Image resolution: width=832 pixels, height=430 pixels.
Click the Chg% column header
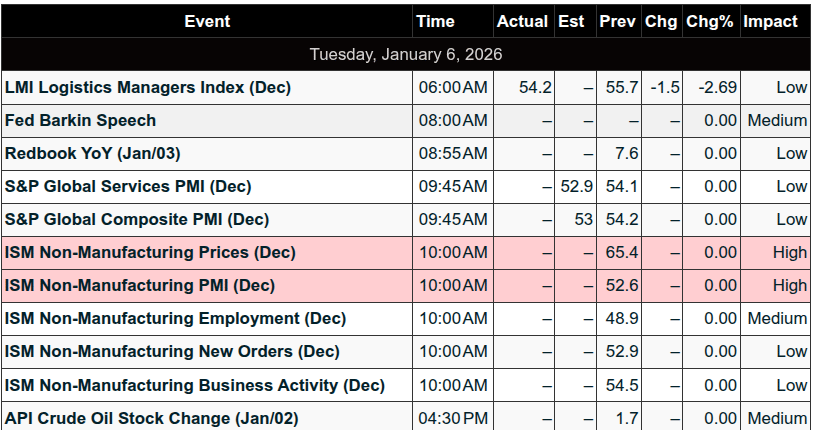point(711,21)
